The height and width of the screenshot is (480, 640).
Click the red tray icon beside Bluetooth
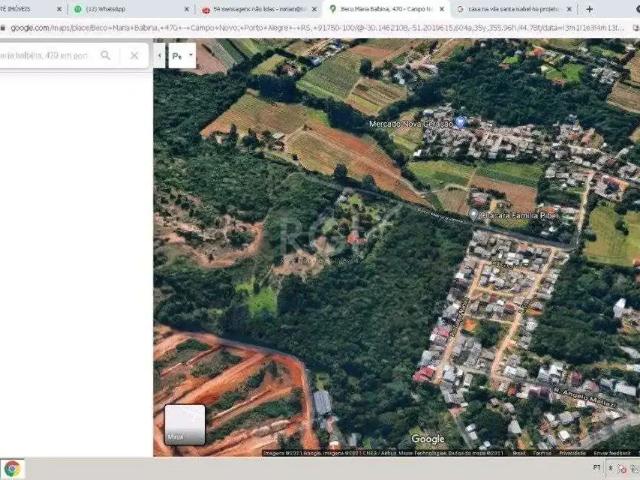point(622,469)
